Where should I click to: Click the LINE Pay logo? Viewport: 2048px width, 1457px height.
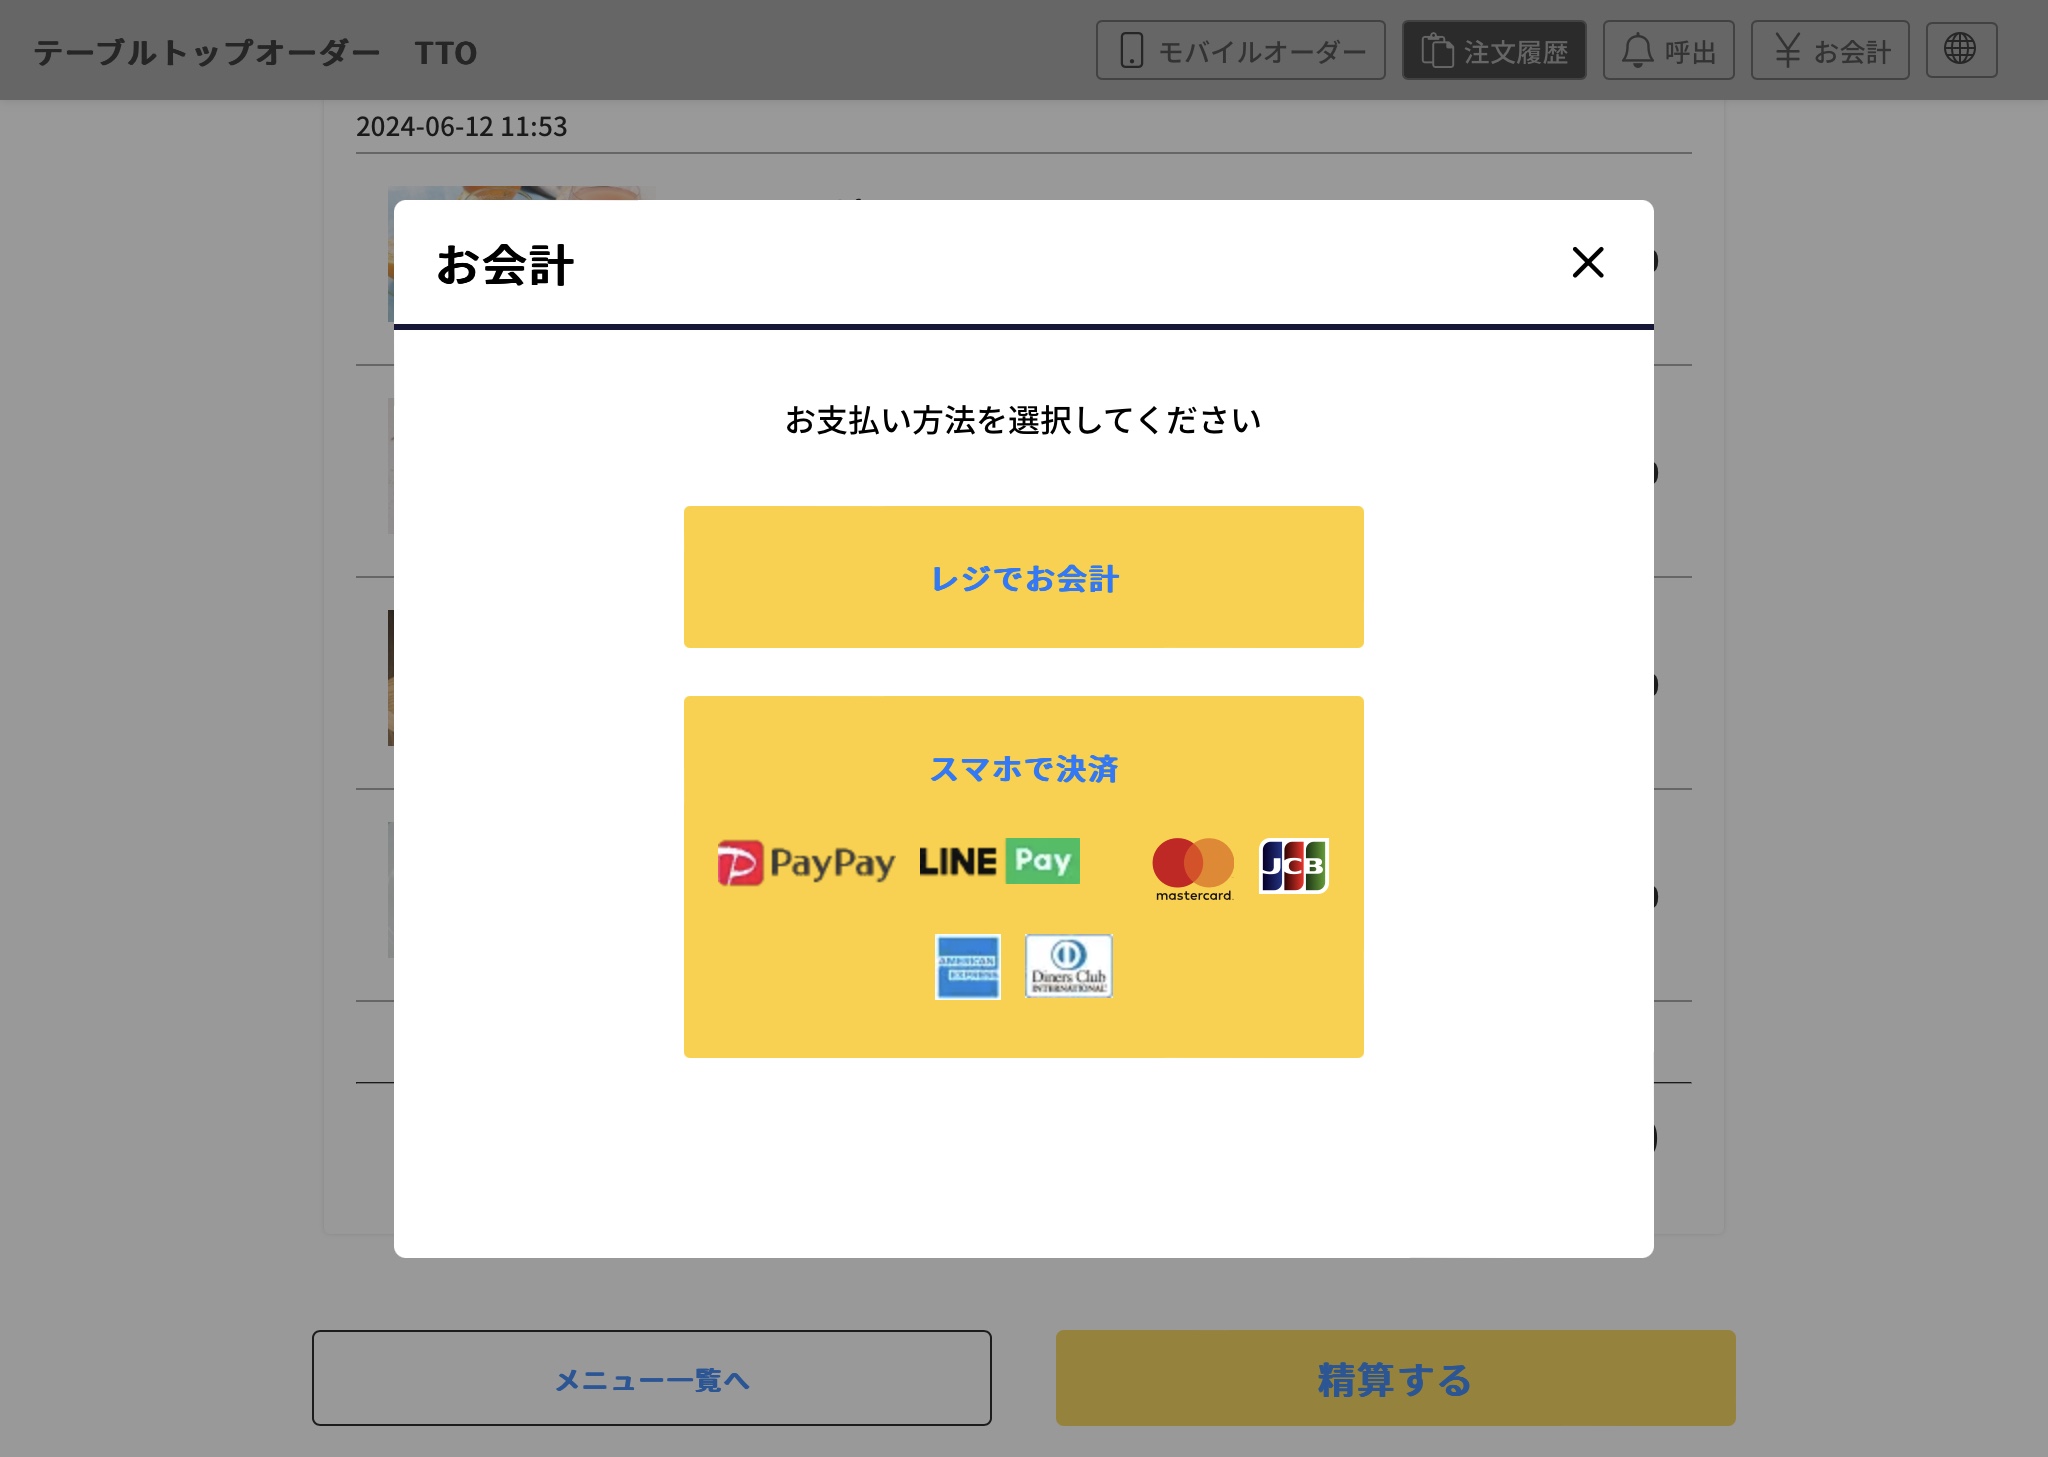click(999, 861)
